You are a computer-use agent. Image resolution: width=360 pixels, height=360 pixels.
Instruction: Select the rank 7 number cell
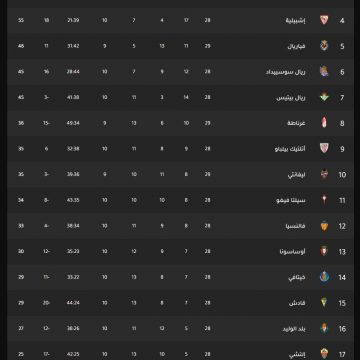click(x=342, y=98)
